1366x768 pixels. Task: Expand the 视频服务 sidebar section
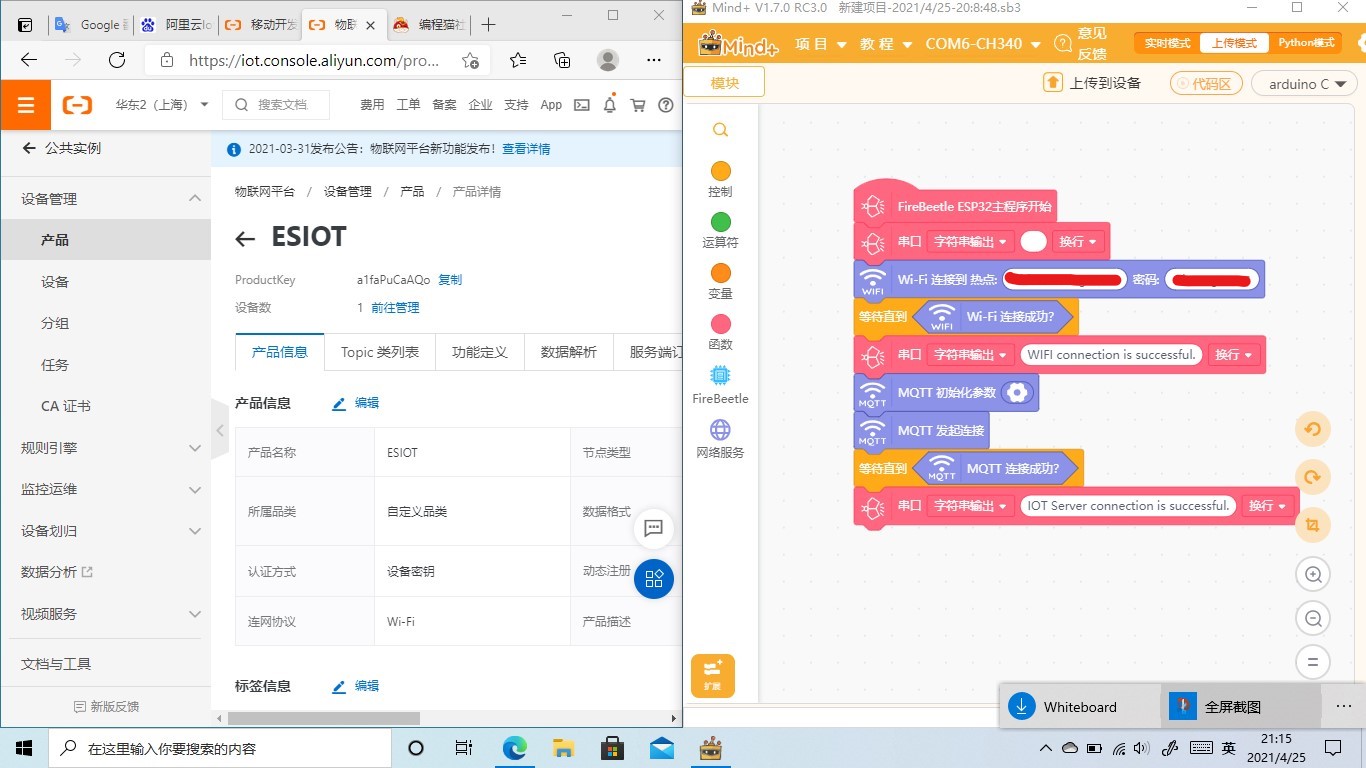pyautogui.click(x=195, y=614)
